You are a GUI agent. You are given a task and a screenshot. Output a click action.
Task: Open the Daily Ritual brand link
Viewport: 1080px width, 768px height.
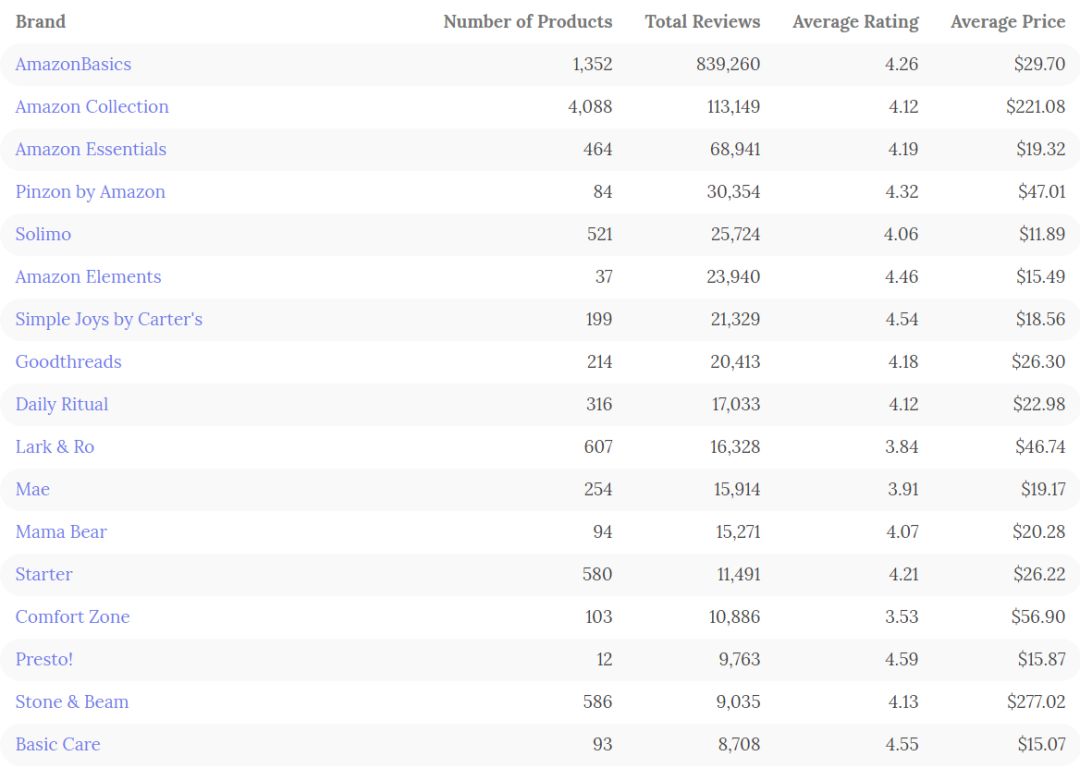62,404
